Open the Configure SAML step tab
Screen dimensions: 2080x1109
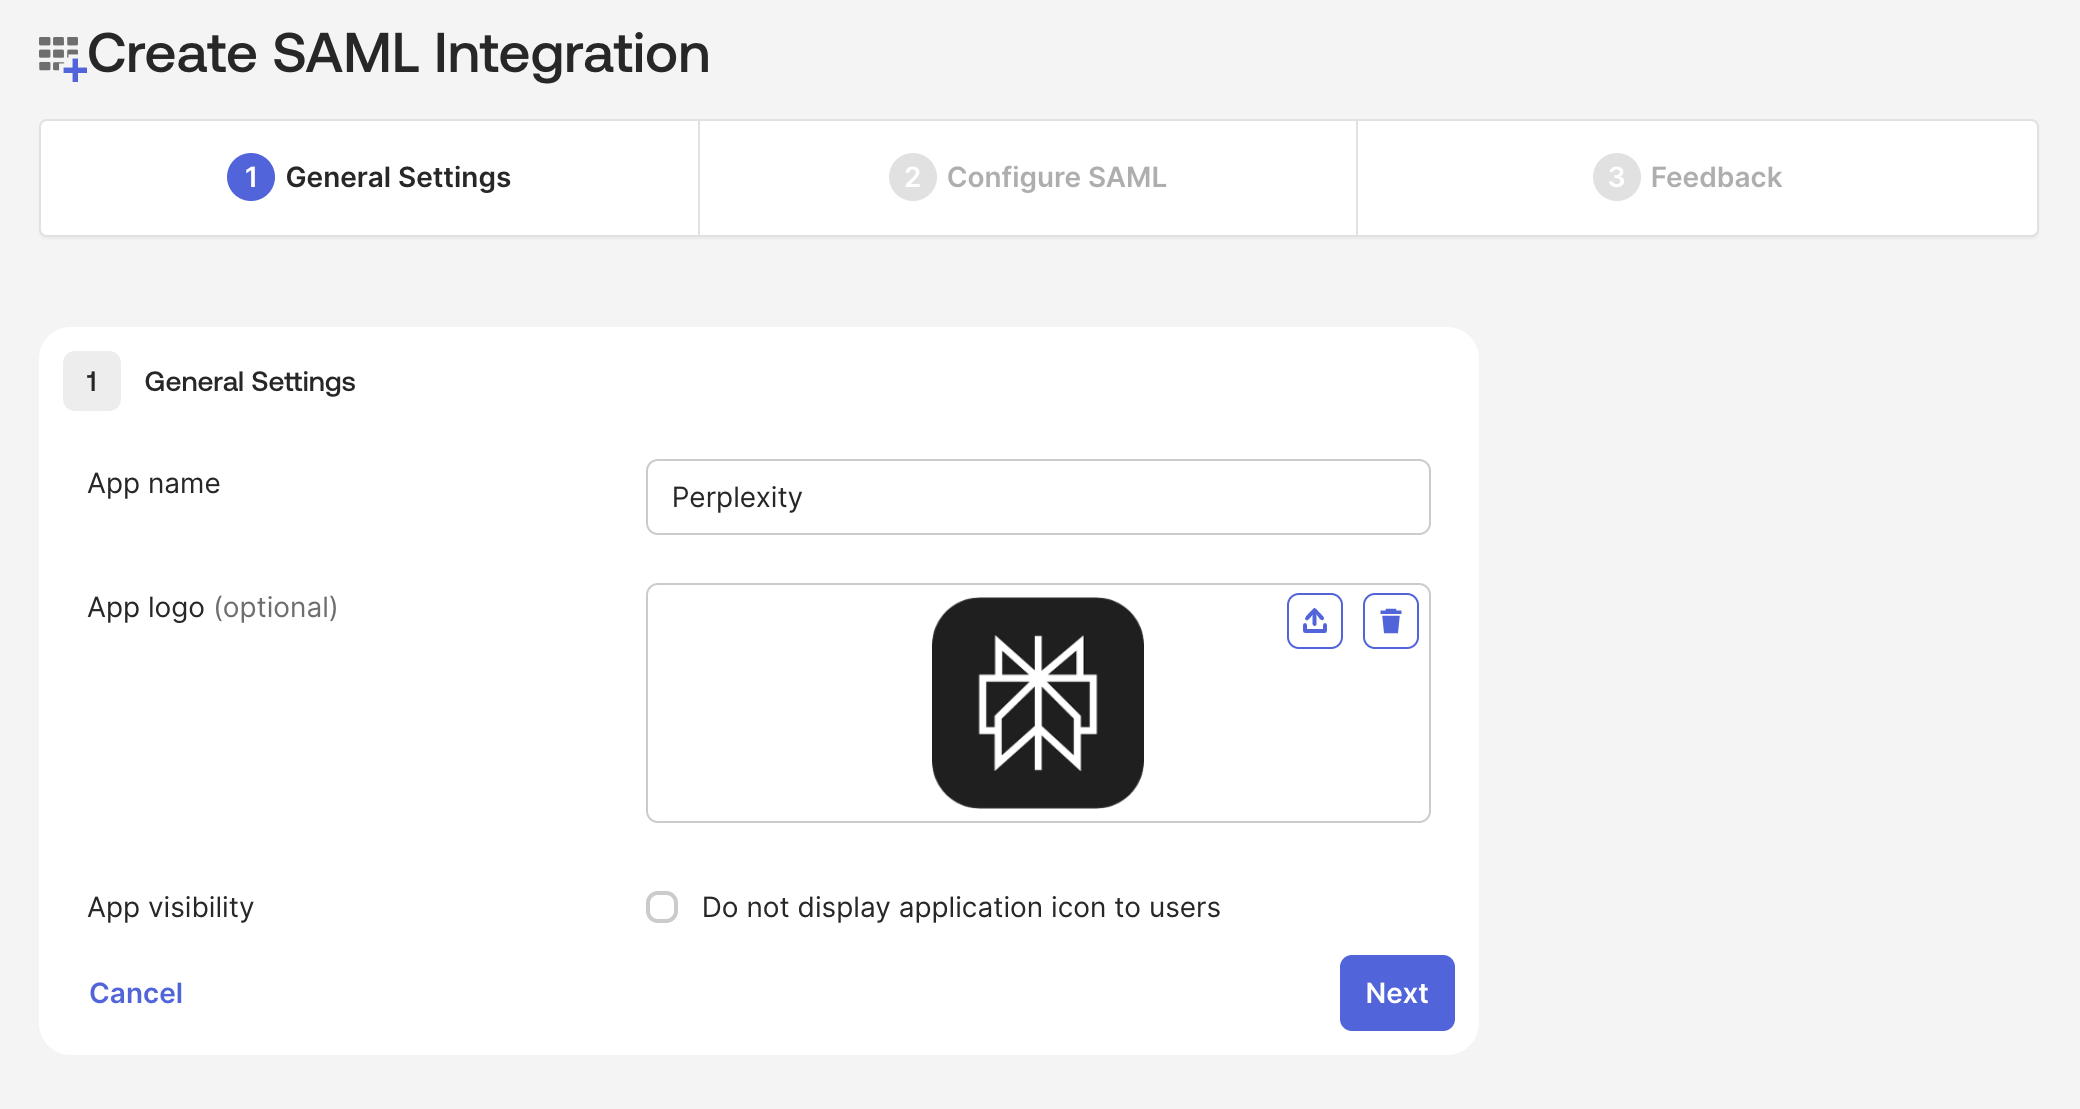[1028, 178]
